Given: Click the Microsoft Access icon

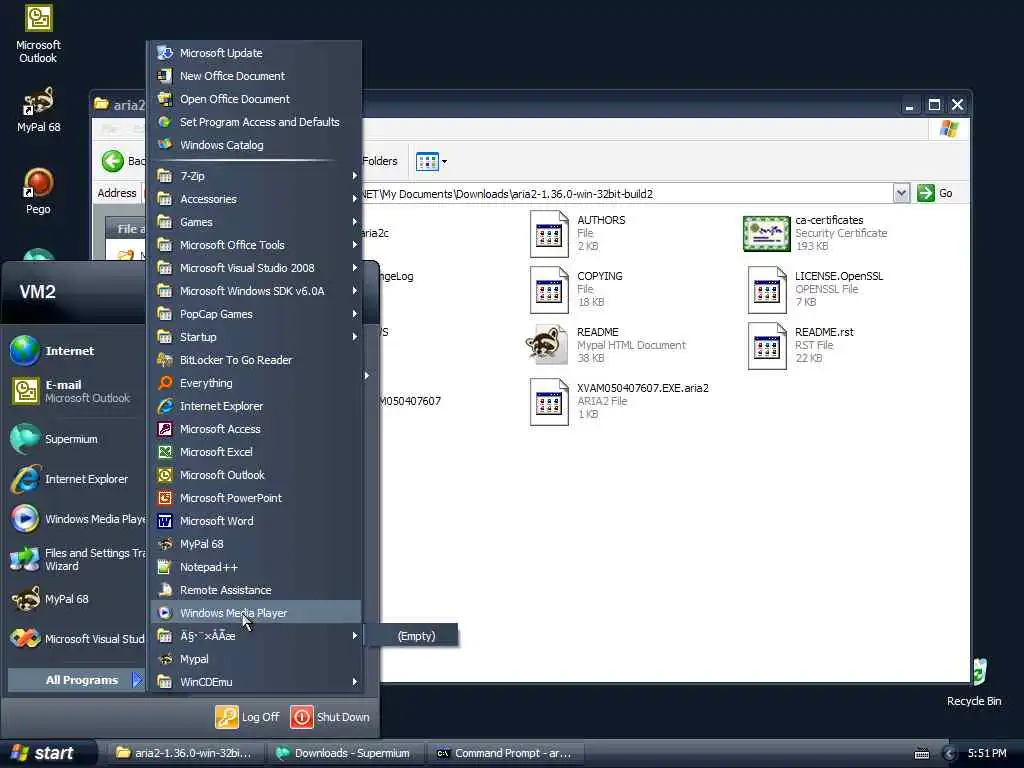Looking at the screenshot, I should tap(165, 429).
